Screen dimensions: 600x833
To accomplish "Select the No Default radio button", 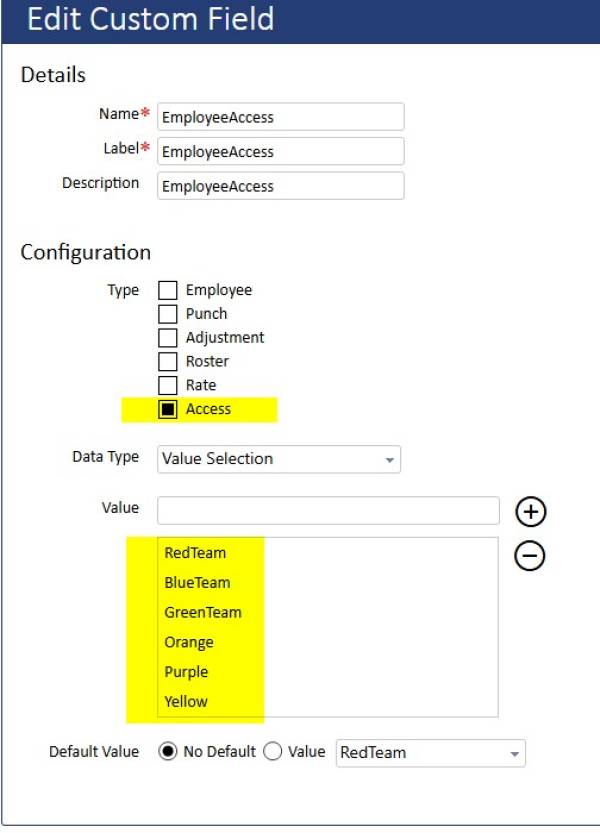I will point(169,752).
